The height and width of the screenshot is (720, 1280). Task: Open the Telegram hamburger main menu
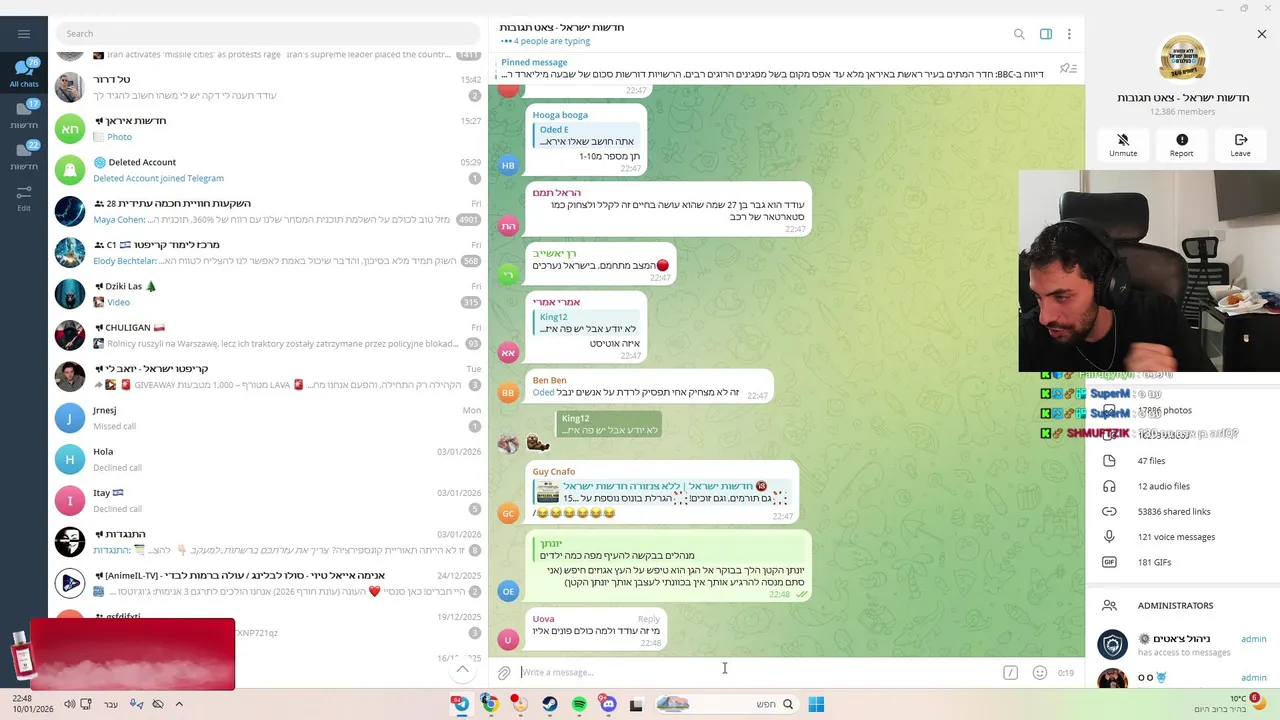(x=24, y=34)
